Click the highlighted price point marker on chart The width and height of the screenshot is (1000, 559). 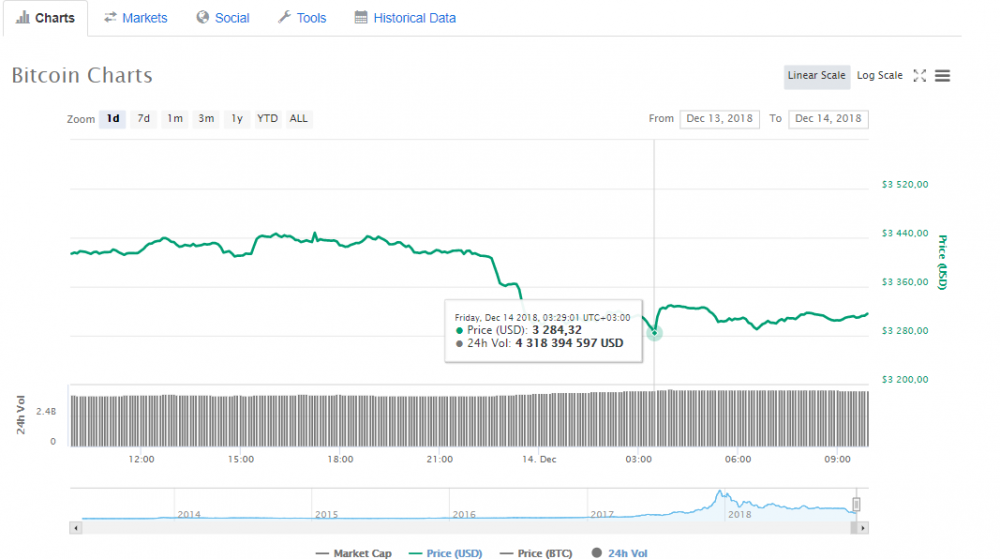[x=654, y=333]
